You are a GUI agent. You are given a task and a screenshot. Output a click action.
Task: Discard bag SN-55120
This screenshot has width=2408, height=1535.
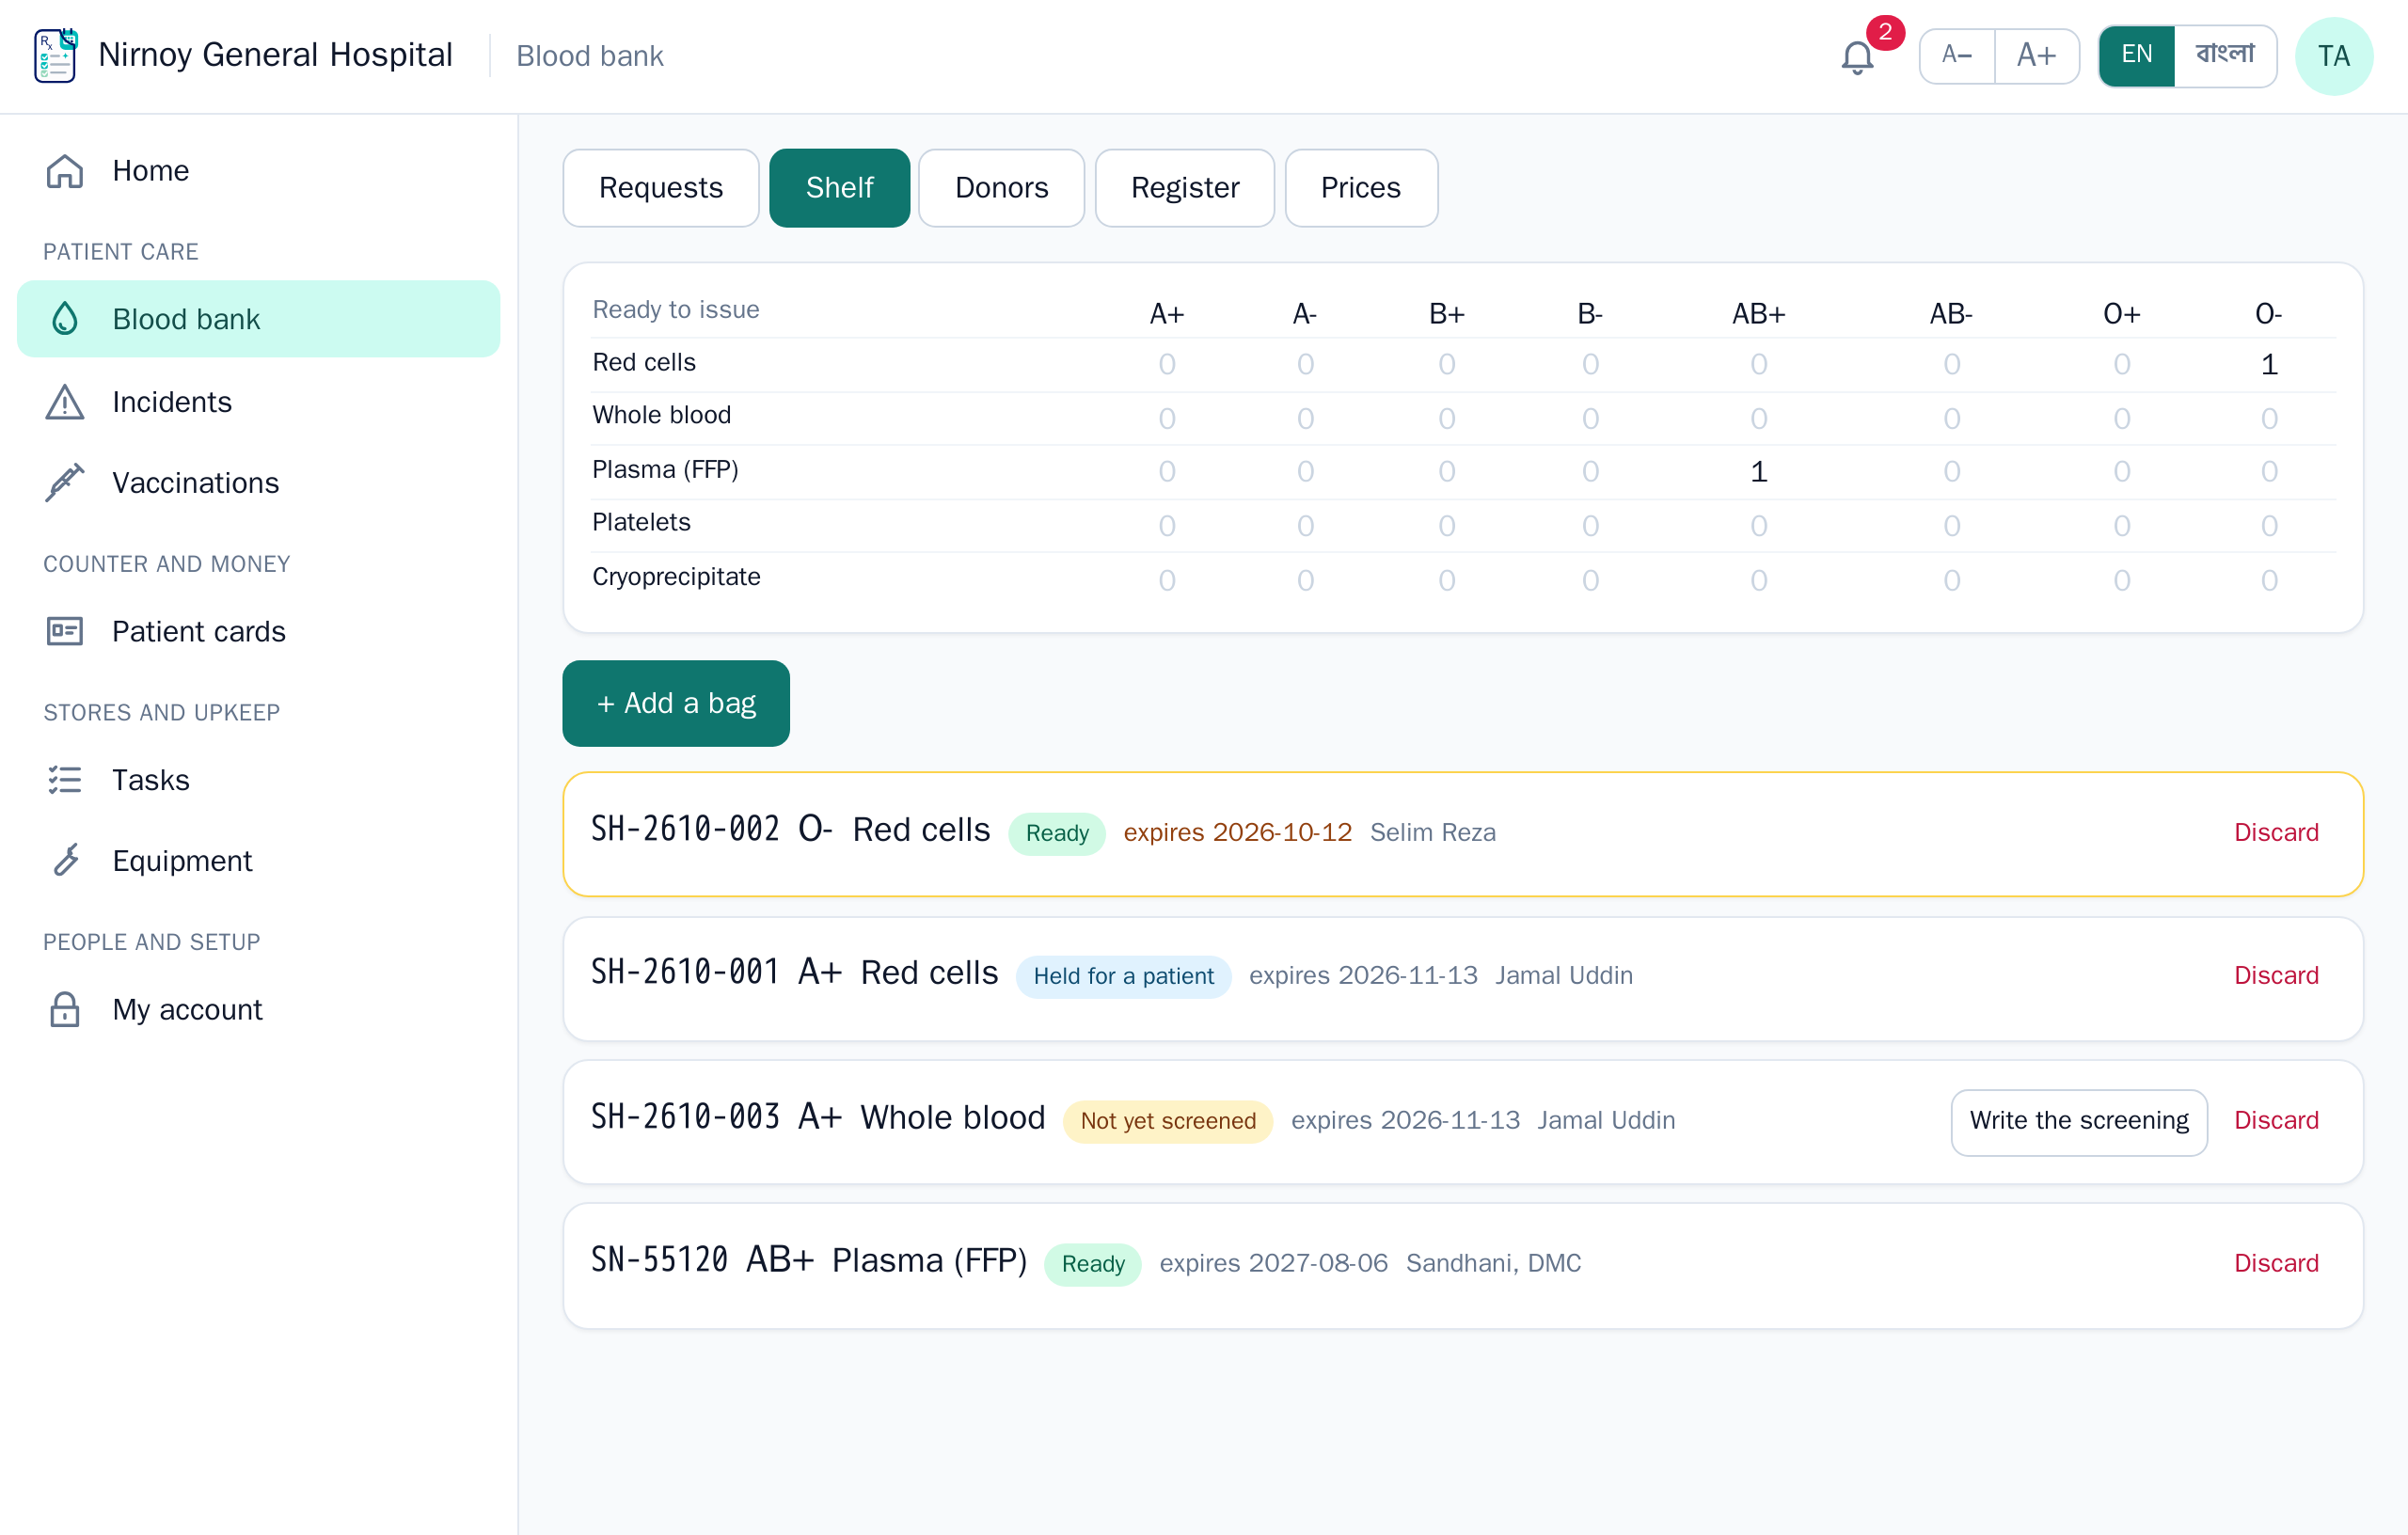[x=2276, y=1264]
